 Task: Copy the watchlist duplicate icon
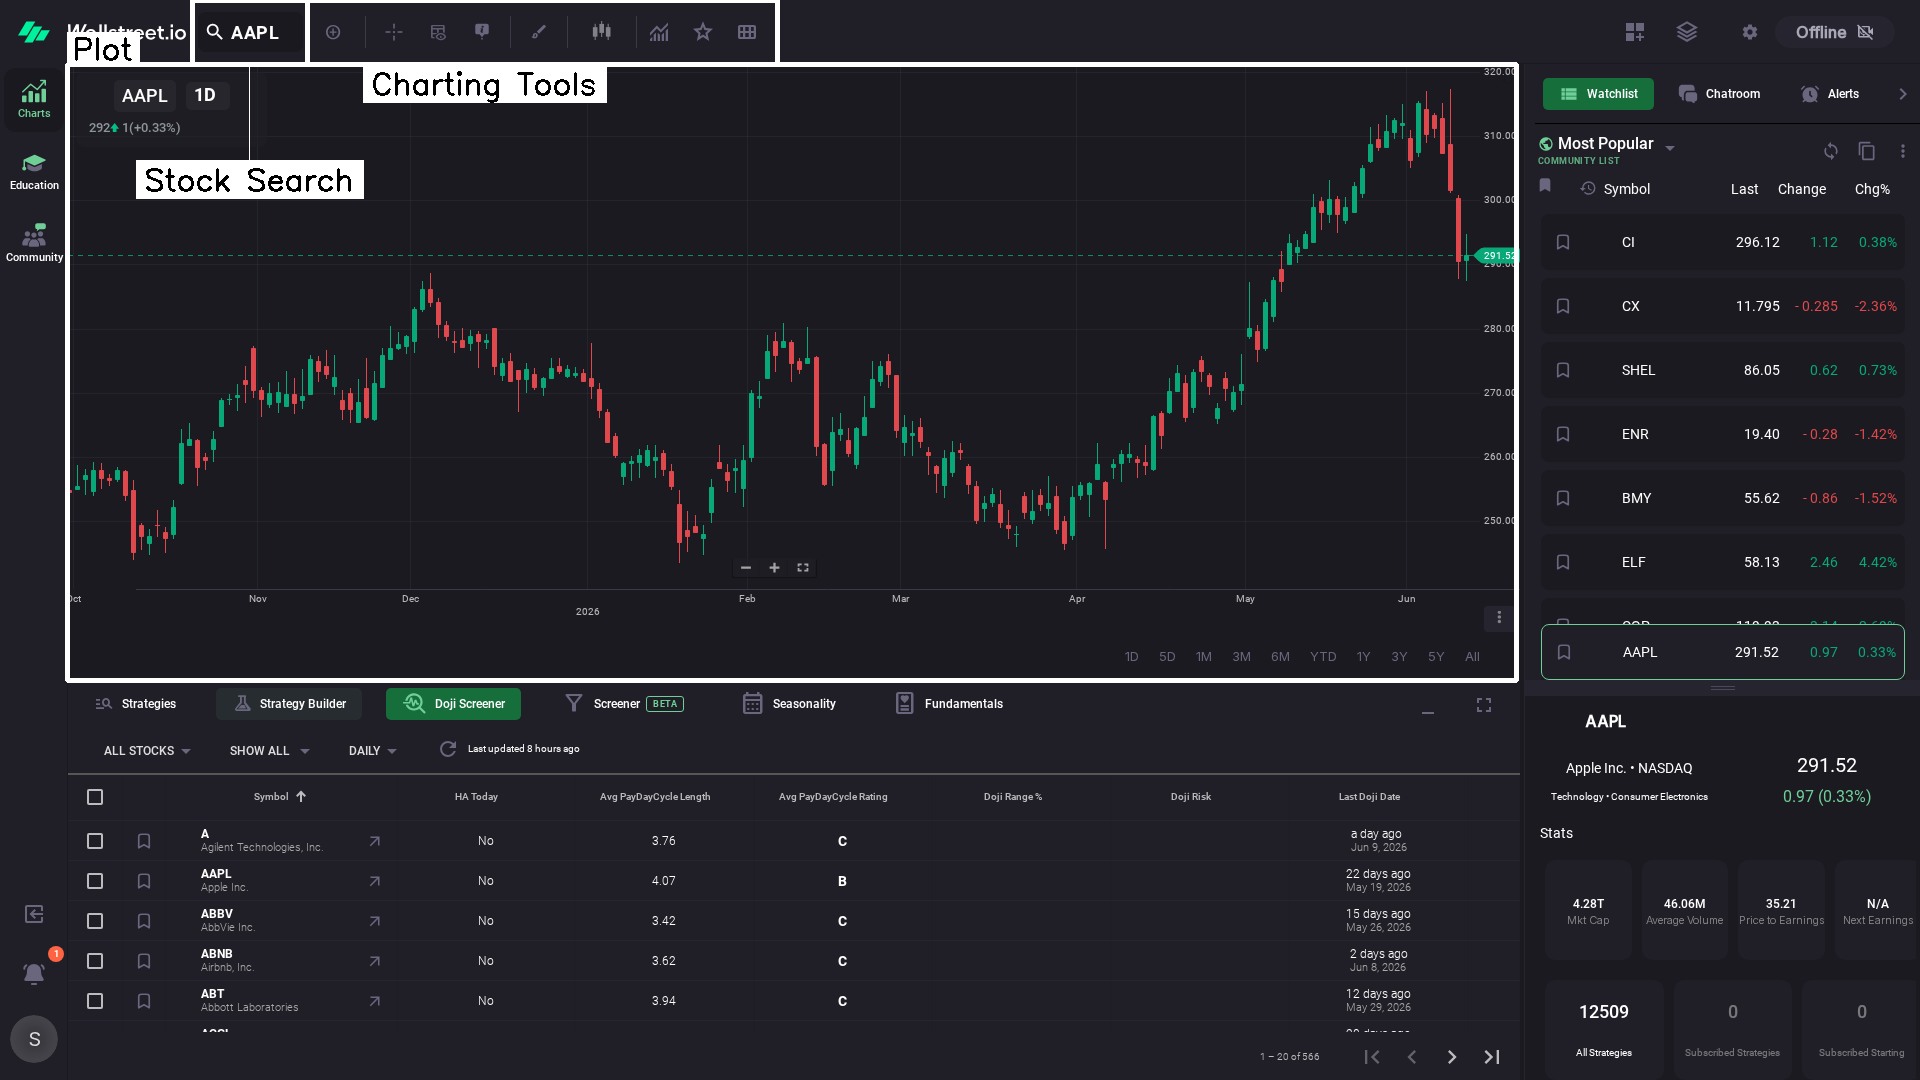click(1867, 151)
